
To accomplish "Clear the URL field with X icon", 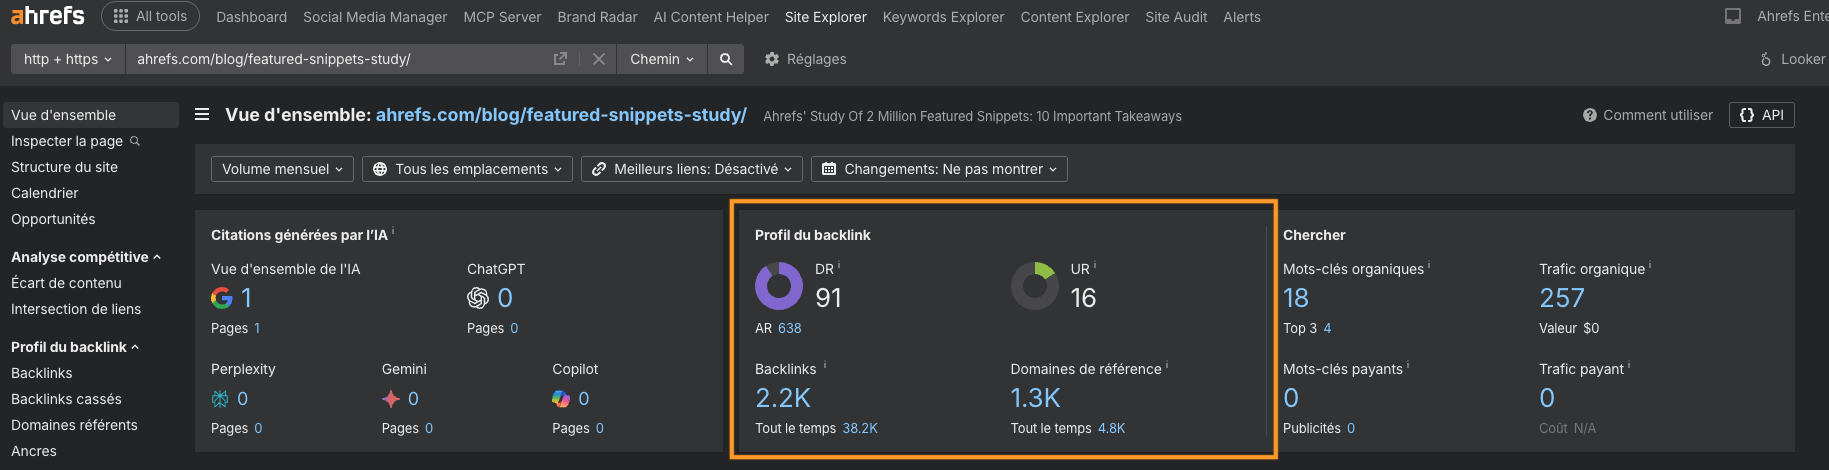I will [x=598, y=59].
